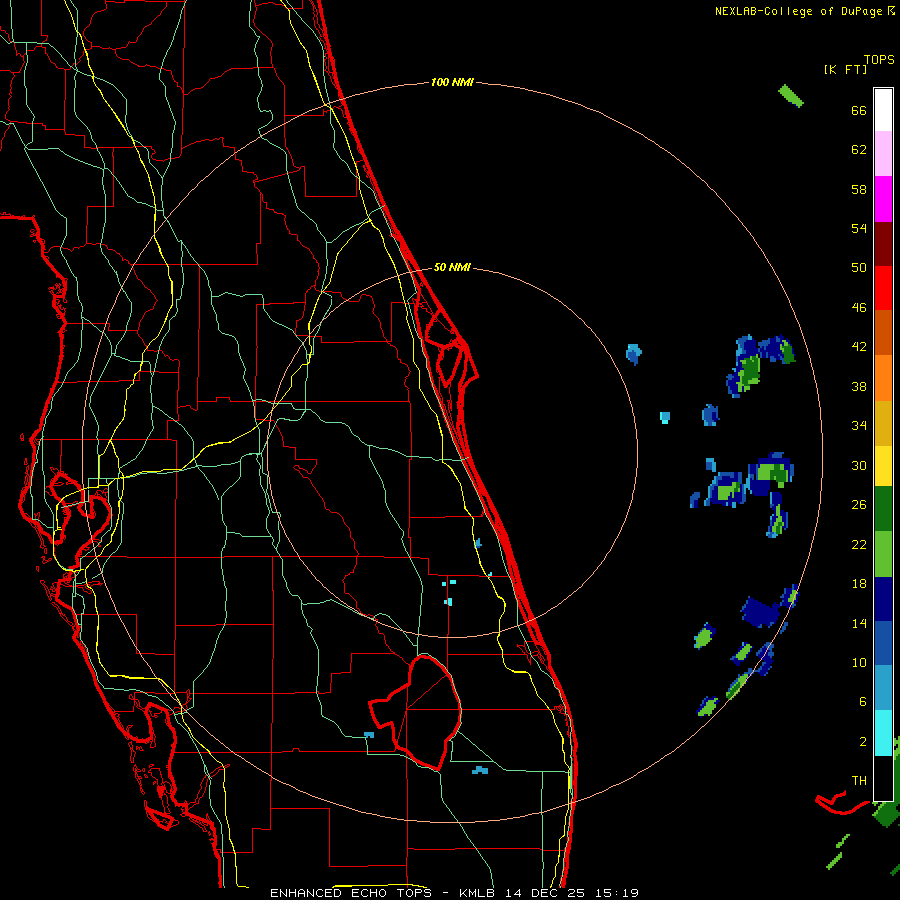Click the '100 NMI' range ring label
This screenshot has height=900, width=900.
pos(452,83)
